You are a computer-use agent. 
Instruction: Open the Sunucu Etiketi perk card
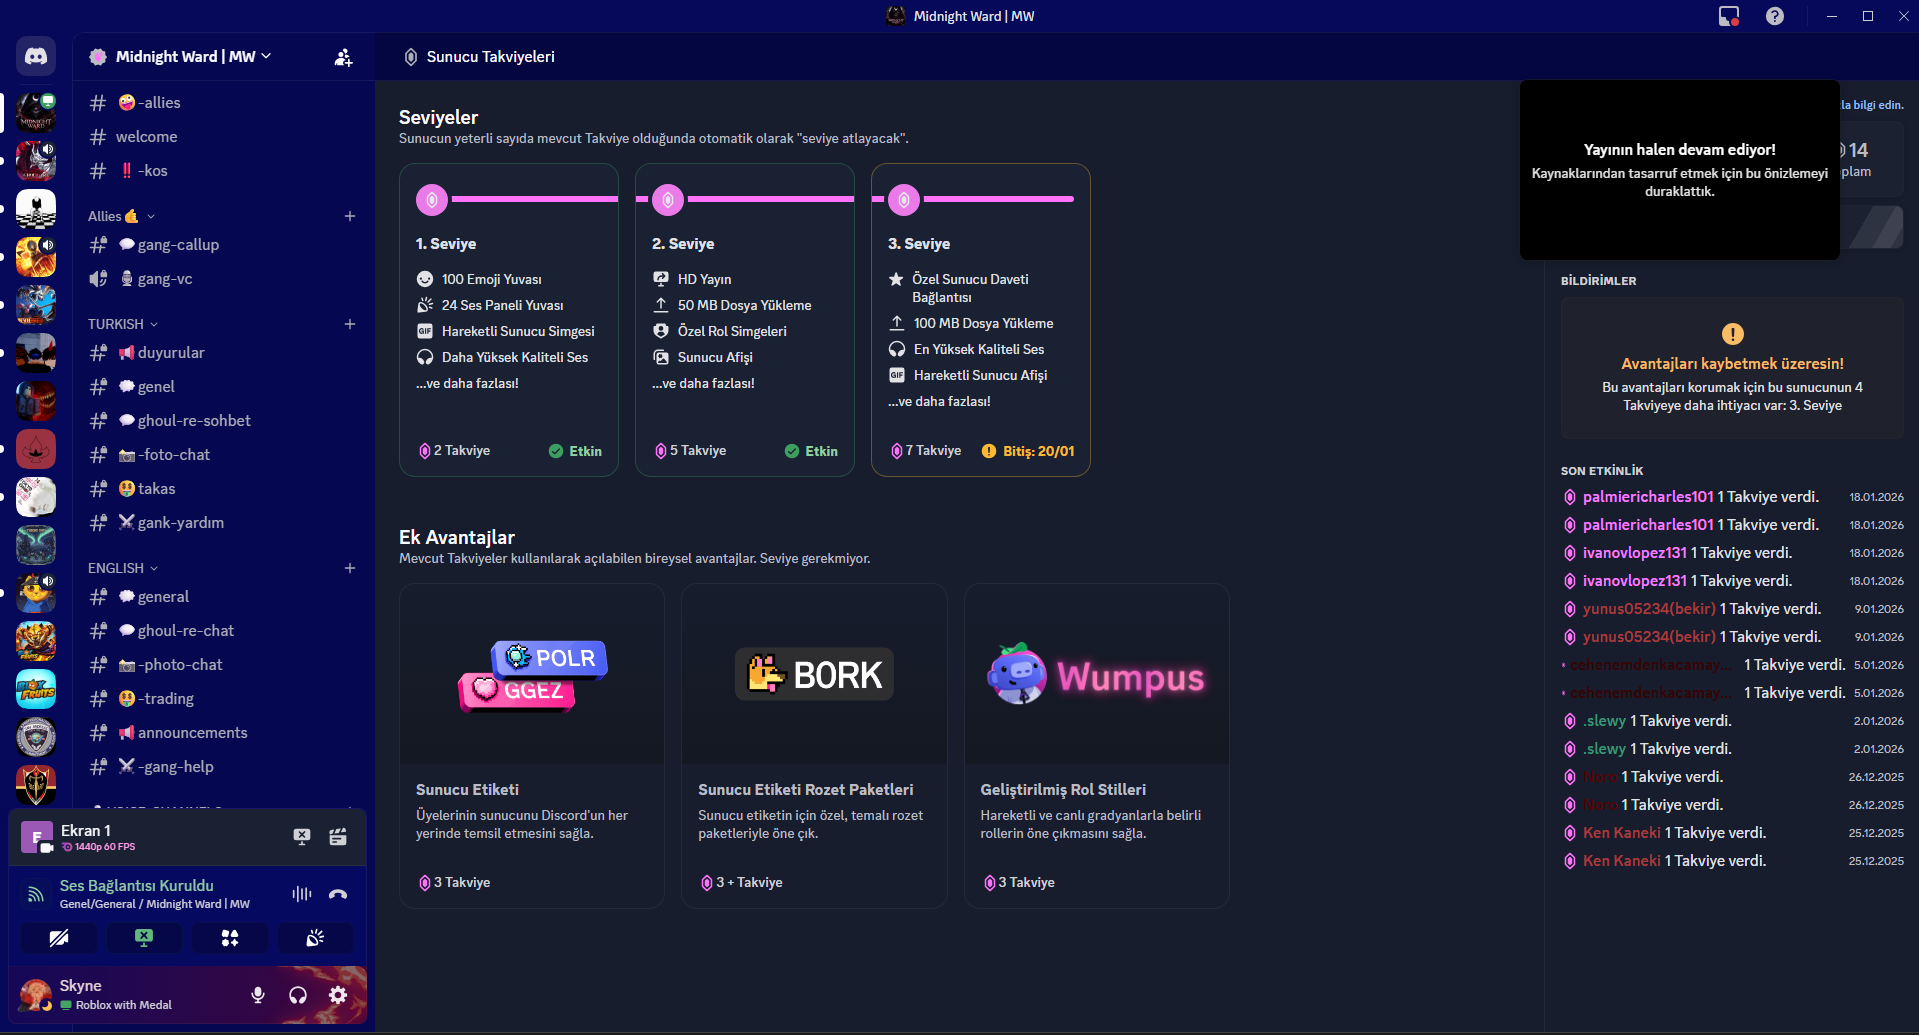coord(532,746)
